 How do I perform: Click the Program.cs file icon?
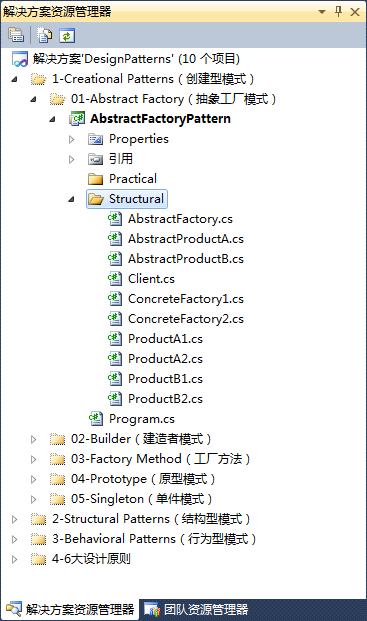pos(96,419)
